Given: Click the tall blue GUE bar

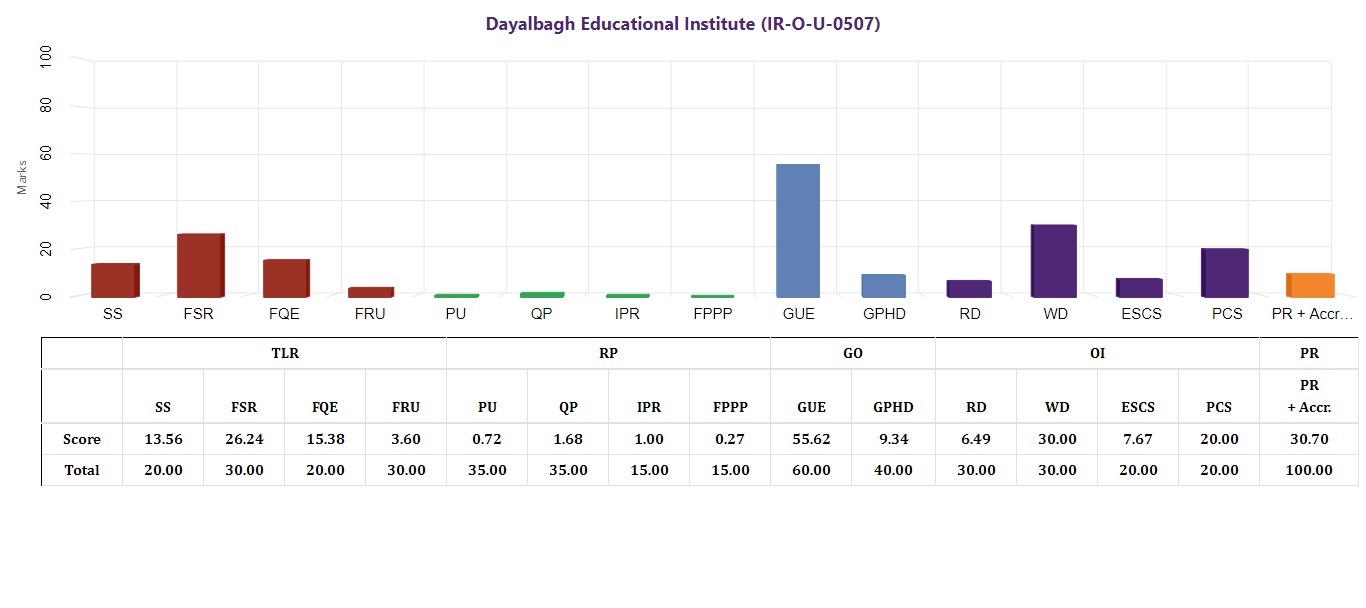Looking at the screenshot, I should (798, 230).
